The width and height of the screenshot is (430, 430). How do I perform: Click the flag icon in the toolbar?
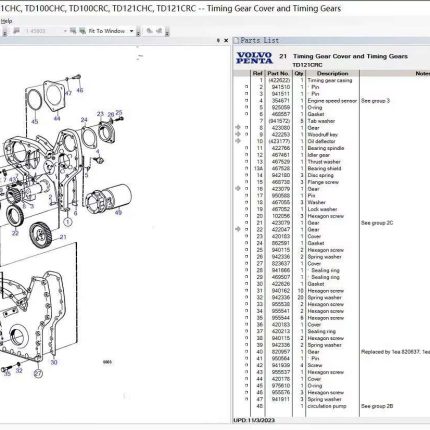16,31
